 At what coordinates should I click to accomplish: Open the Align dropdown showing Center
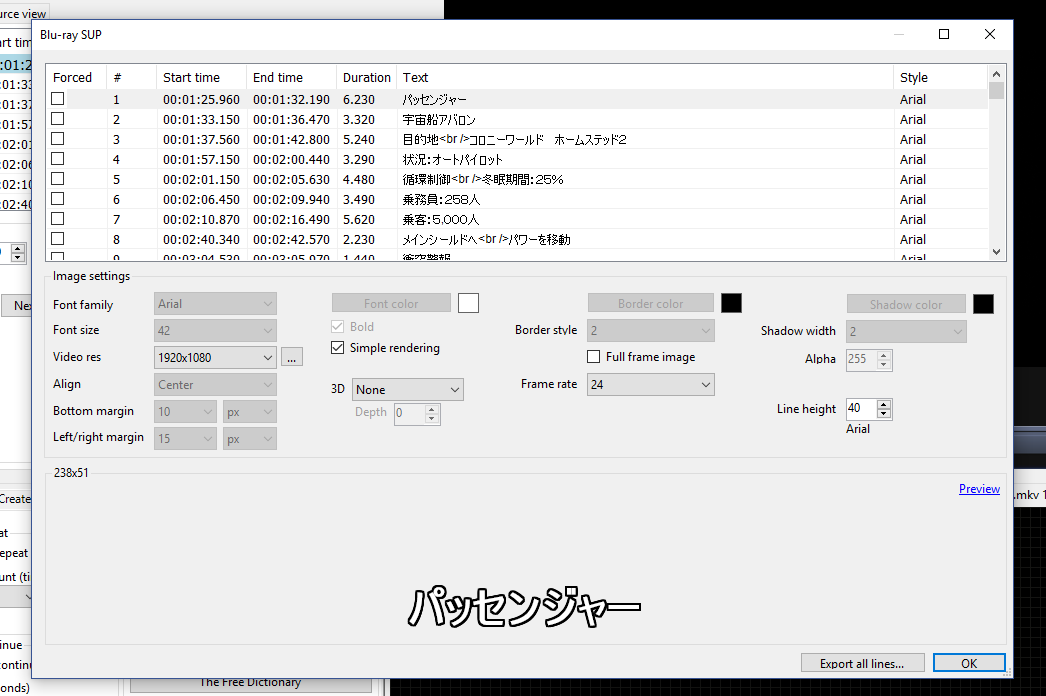[x=214, y=384]
